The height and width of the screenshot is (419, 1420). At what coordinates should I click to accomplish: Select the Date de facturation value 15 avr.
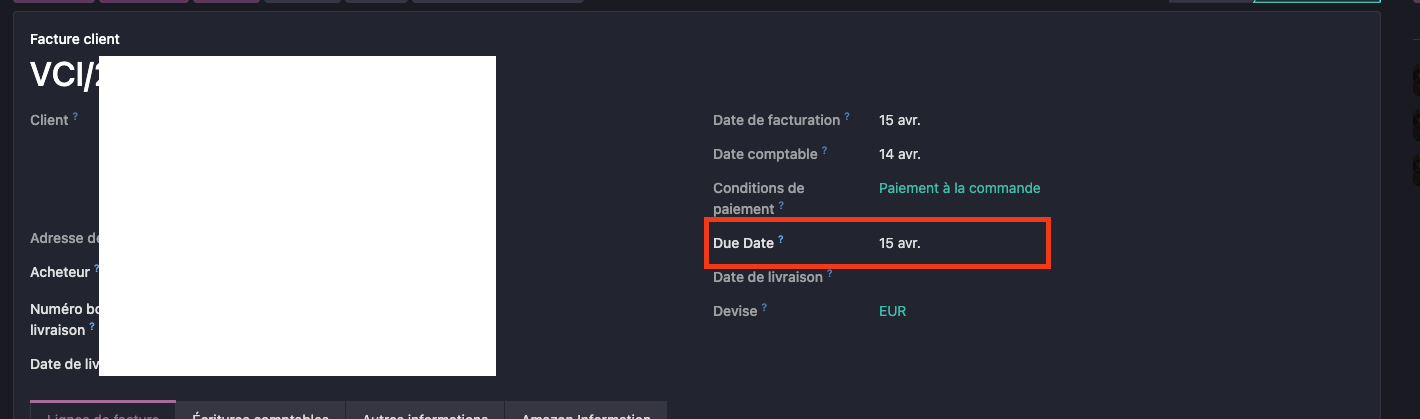(899, 120)
